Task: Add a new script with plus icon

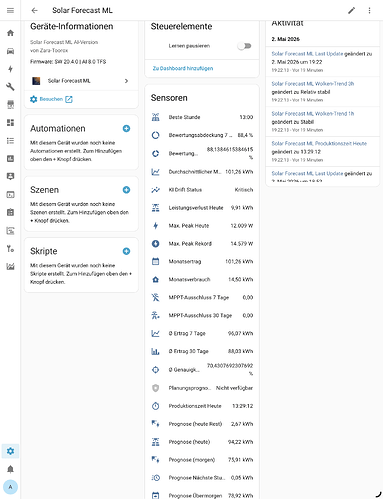Action: [x=126, y=251]
